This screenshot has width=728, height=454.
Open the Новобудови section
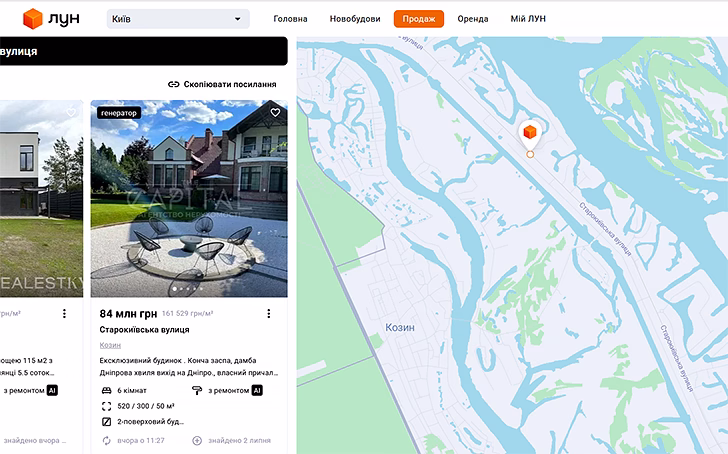(x=355, y=19)
